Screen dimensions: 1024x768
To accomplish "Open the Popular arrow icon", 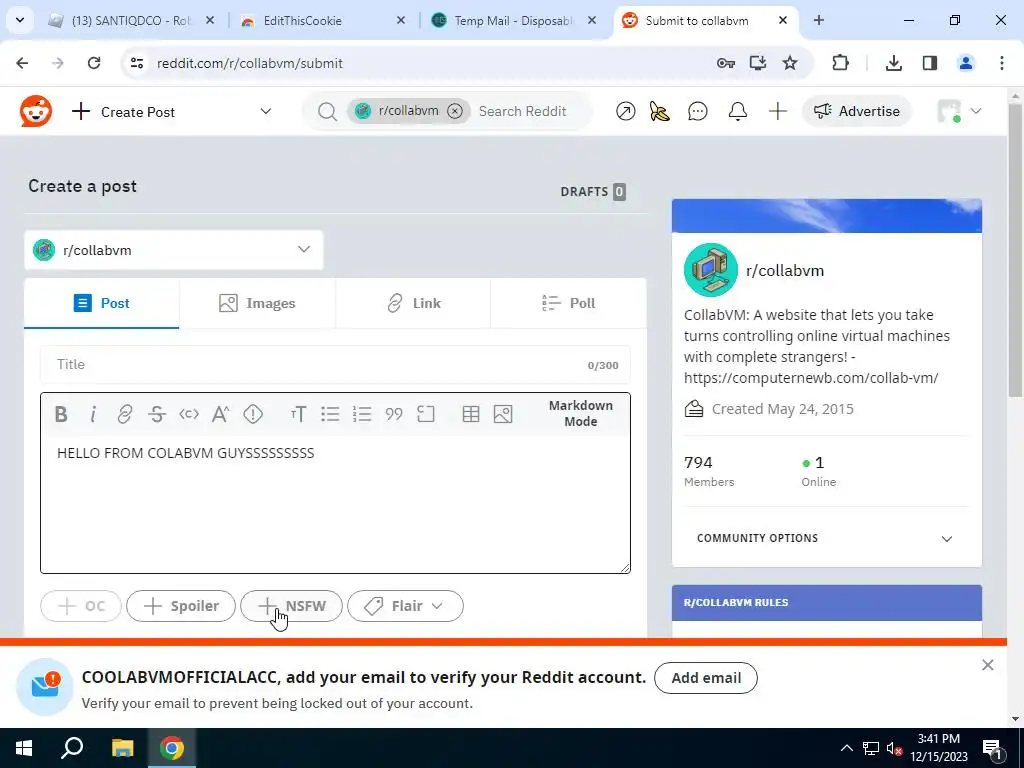I will click(626, 112).
